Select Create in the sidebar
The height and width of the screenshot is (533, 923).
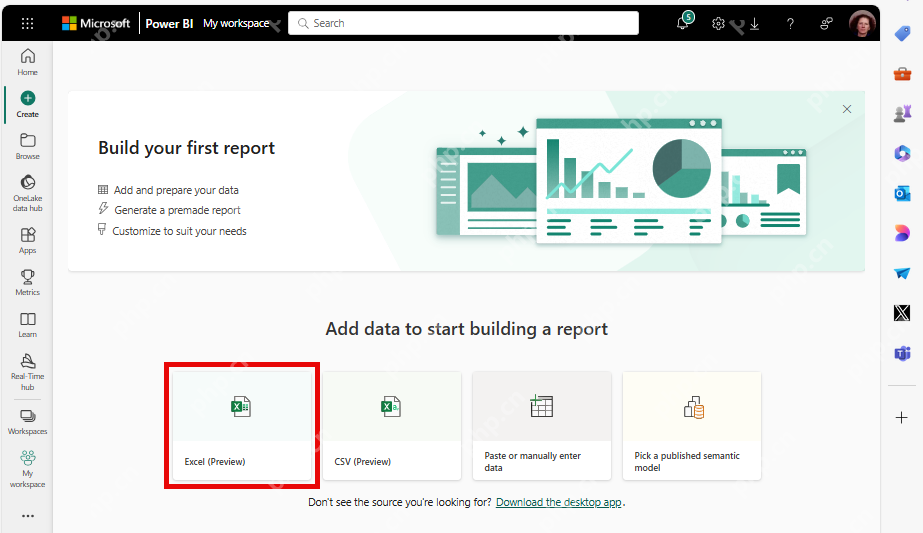click(x=27, y=104)
